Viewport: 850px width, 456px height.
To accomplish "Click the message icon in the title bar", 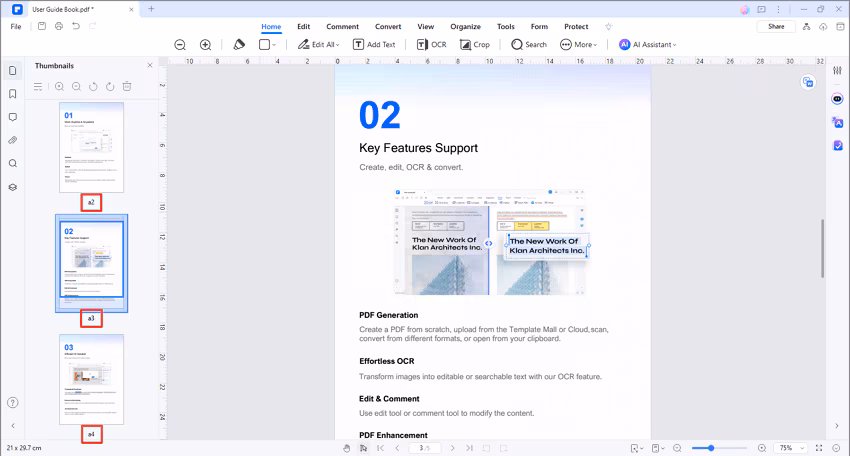I will coord(762,9).
